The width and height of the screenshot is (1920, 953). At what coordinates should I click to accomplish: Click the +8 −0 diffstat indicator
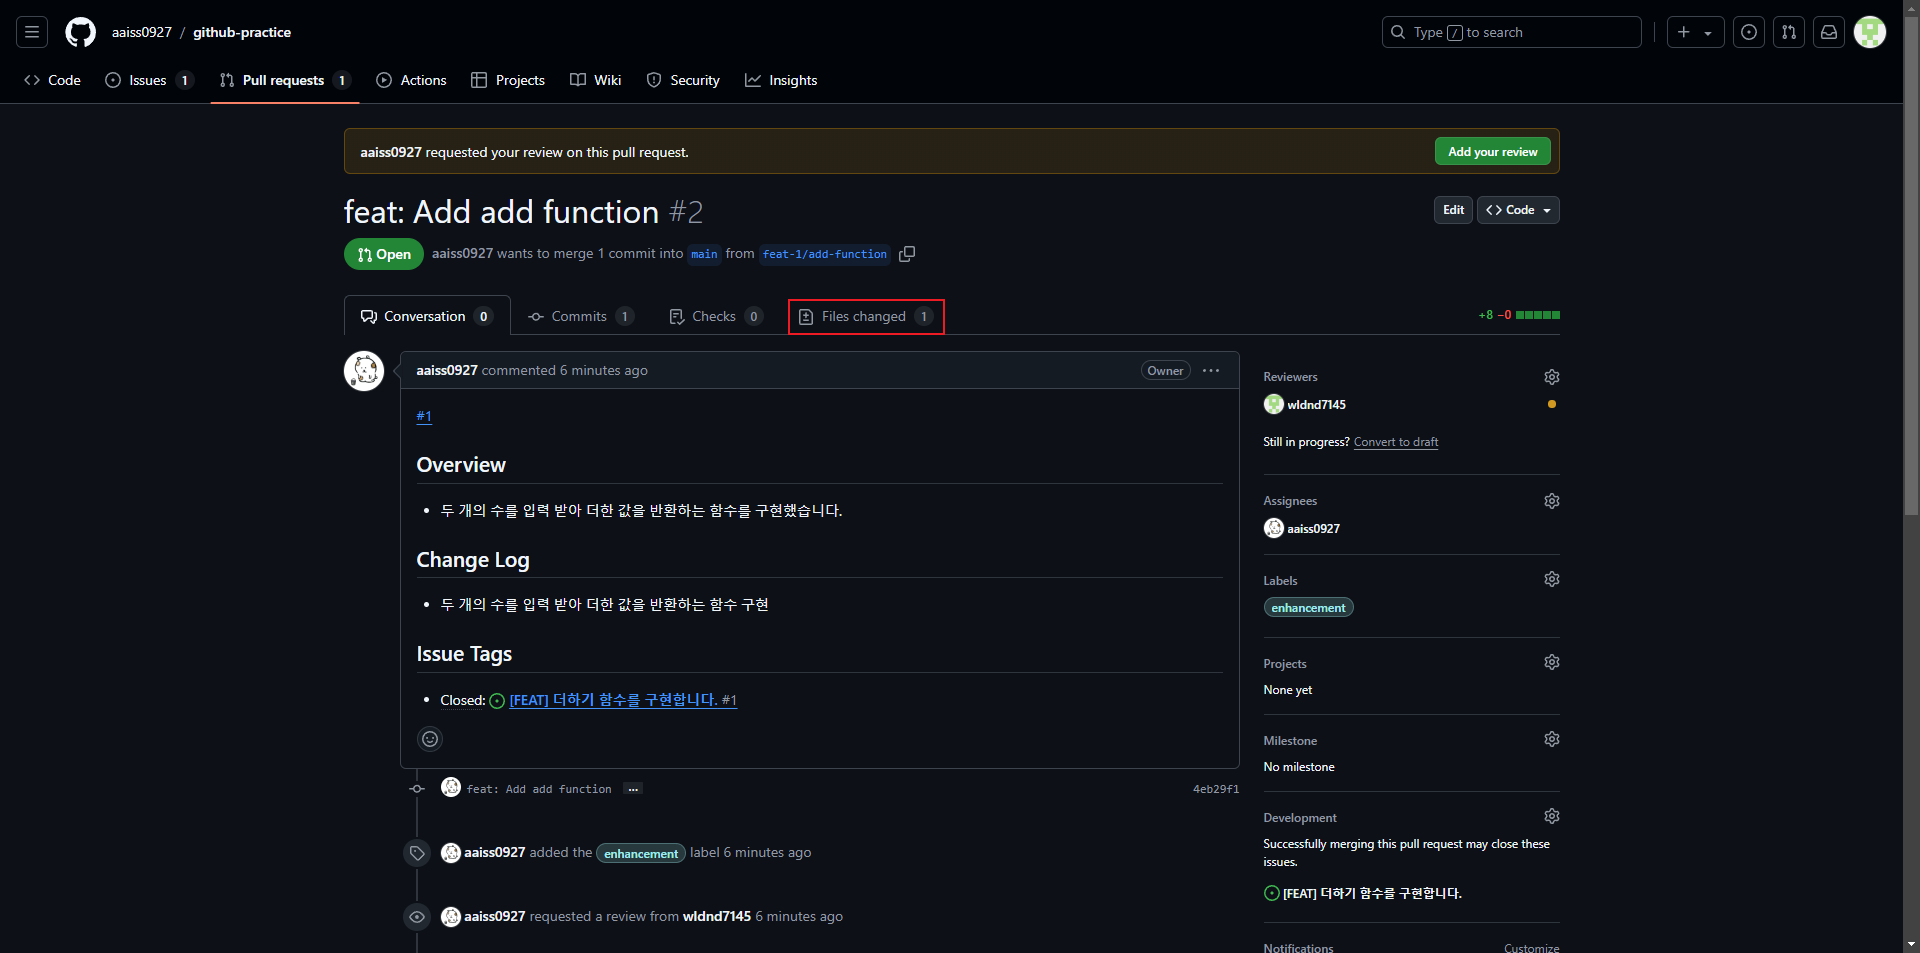tap(1519, 315)
